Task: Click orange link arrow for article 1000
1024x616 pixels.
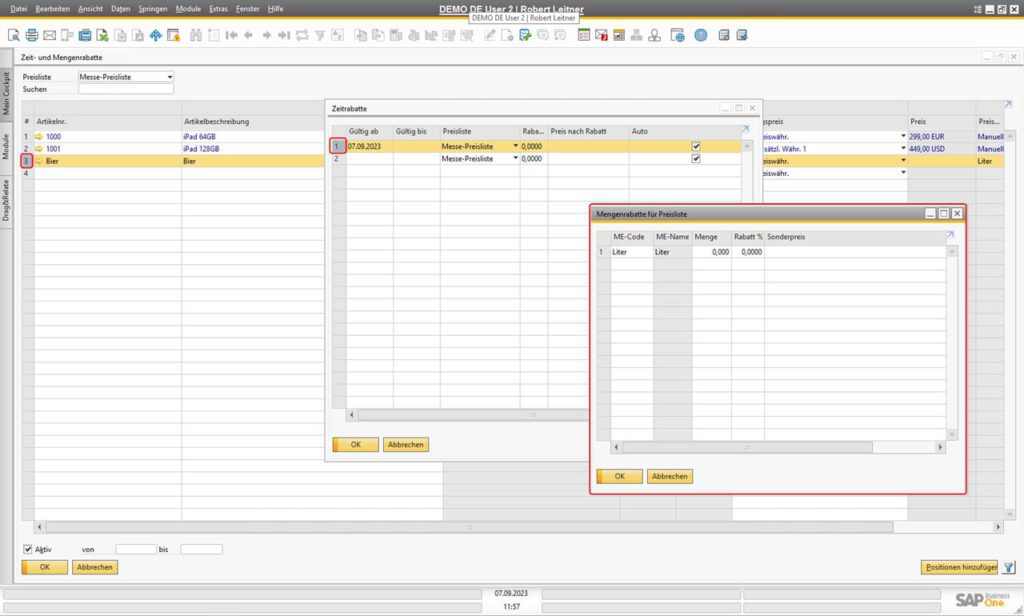Action: [x=39, y=137]
